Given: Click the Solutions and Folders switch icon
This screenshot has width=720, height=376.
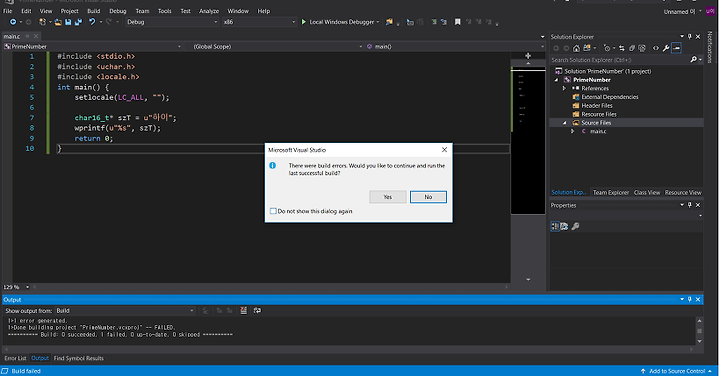Looking at the screenshot, I should click(x=587, y=48).
